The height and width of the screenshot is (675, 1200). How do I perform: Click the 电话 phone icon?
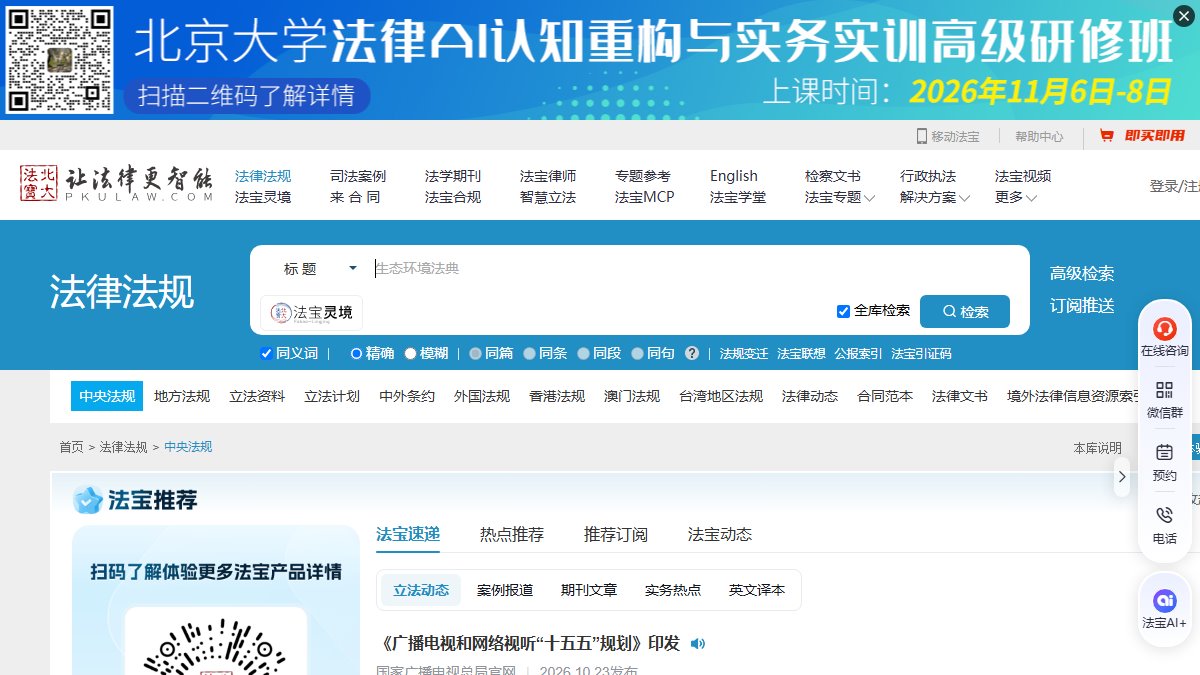1164,516
